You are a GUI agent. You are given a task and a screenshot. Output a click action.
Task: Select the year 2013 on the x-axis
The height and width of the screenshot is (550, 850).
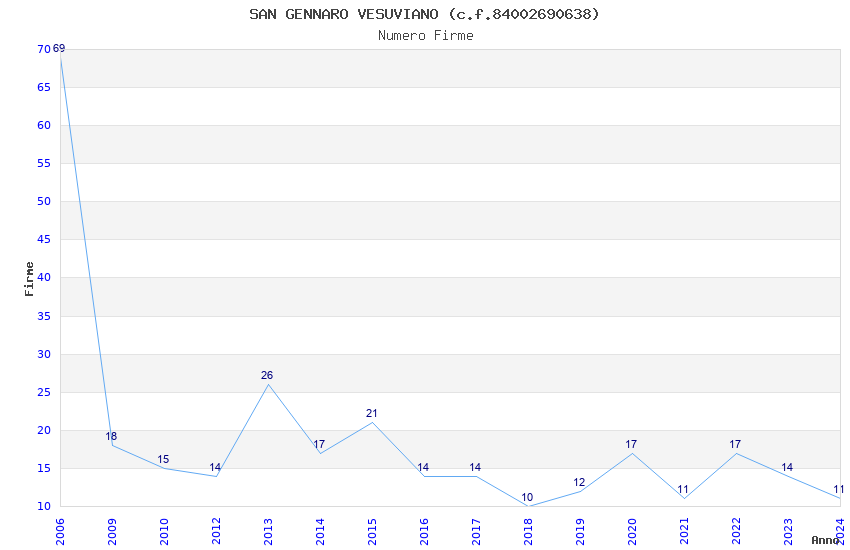point(268,531)
